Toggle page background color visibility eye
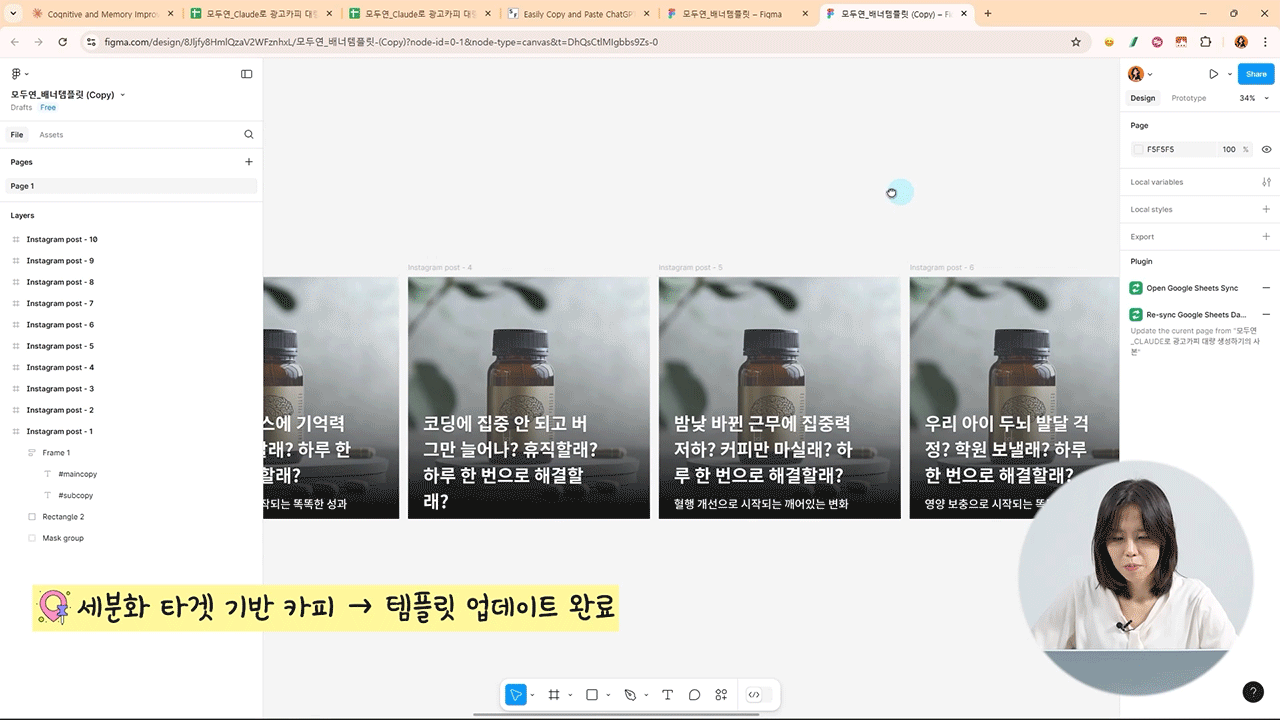Viewport: 1280px width, 720px height. [x=1266, y=149]
